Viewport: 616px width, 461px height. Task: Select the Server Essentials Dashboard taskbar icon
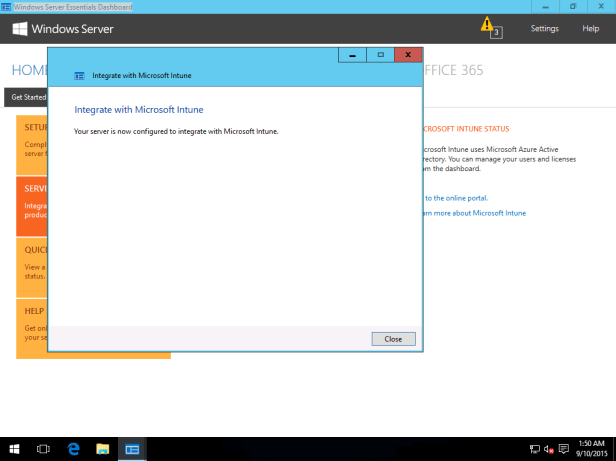[132, 449]
